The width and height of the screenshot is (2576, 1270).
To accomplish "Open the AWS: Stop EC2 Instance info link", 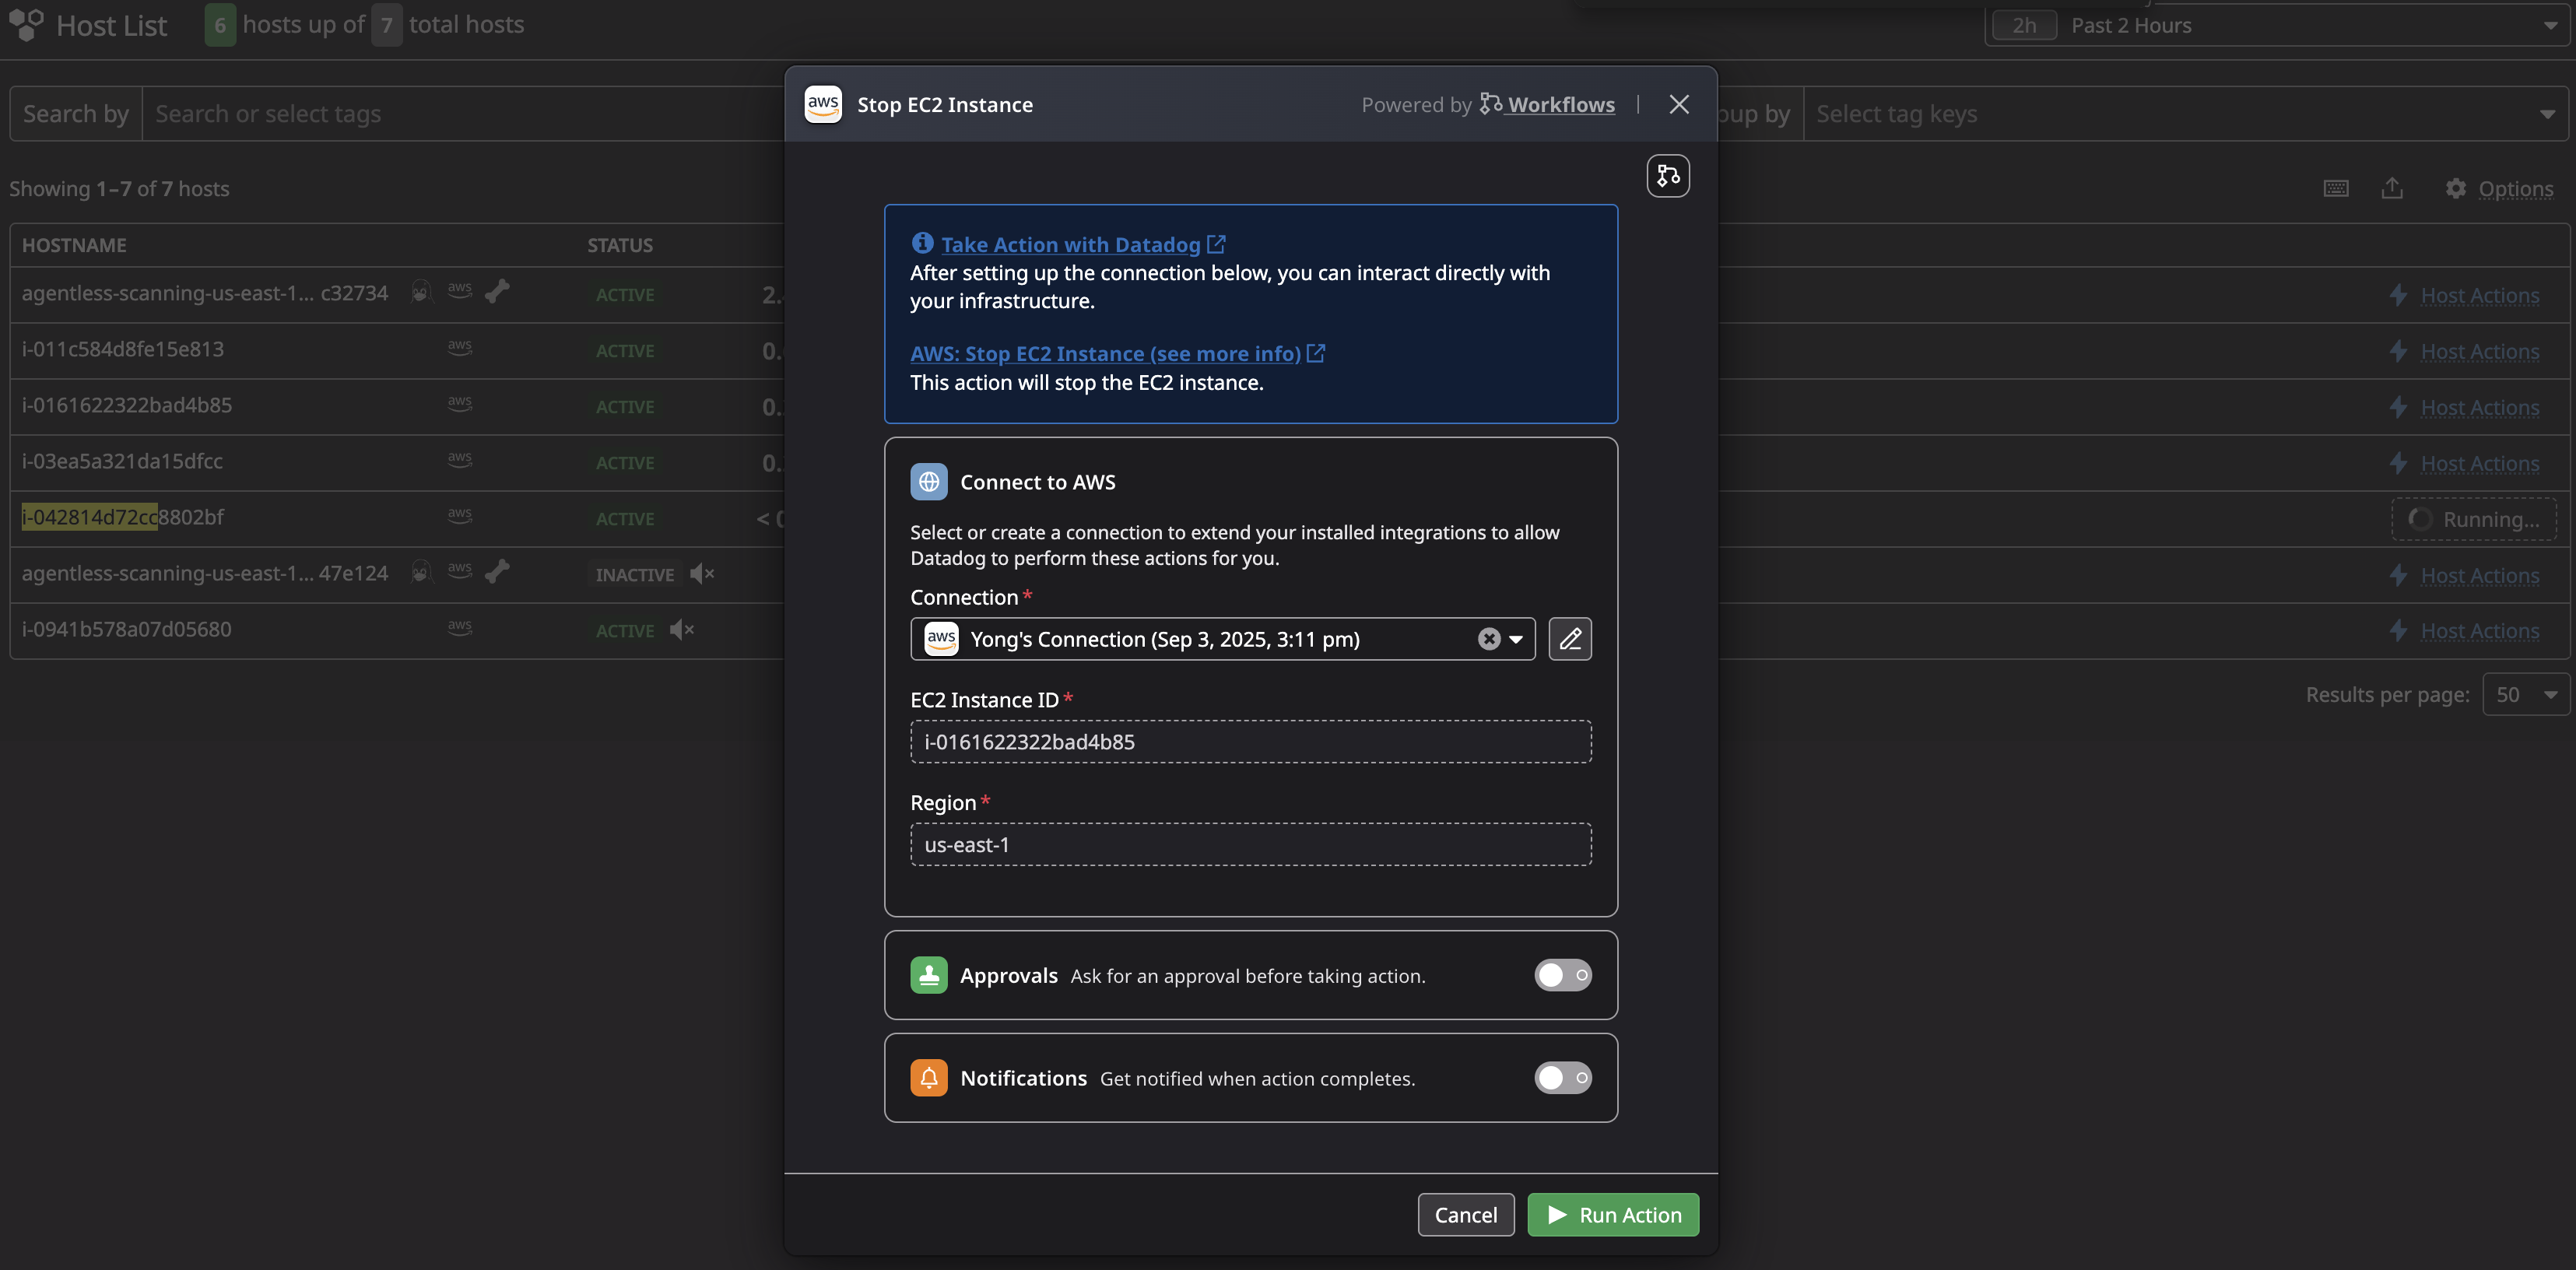I will coord(1105,354).
